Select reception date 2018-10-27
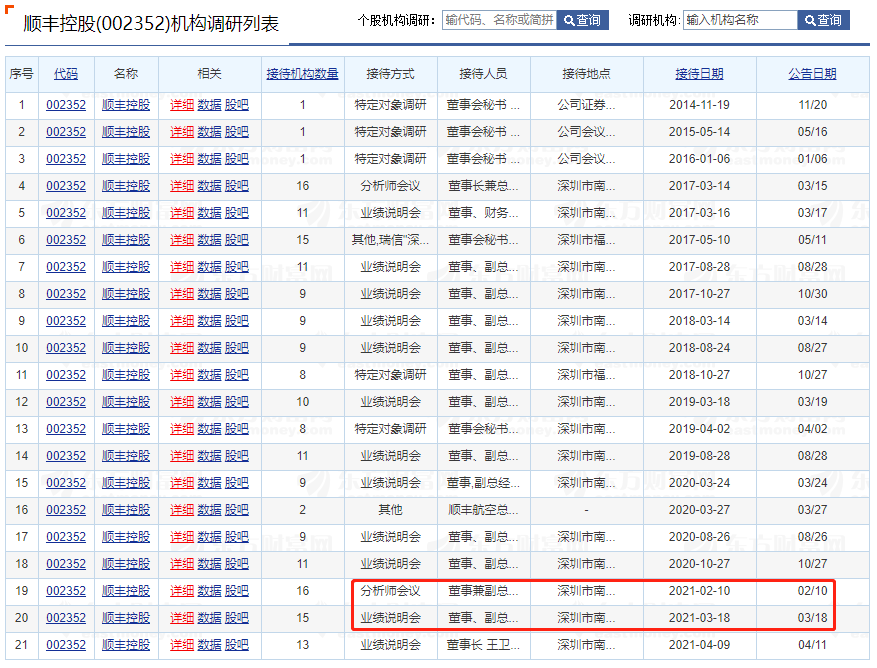The image size is (877, 668). [700, 375]
